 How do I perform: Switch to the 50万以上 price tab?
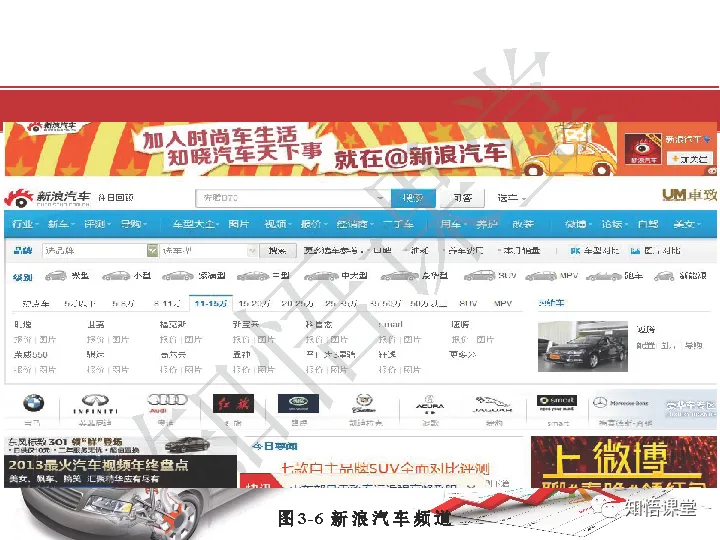pos(428,304)
